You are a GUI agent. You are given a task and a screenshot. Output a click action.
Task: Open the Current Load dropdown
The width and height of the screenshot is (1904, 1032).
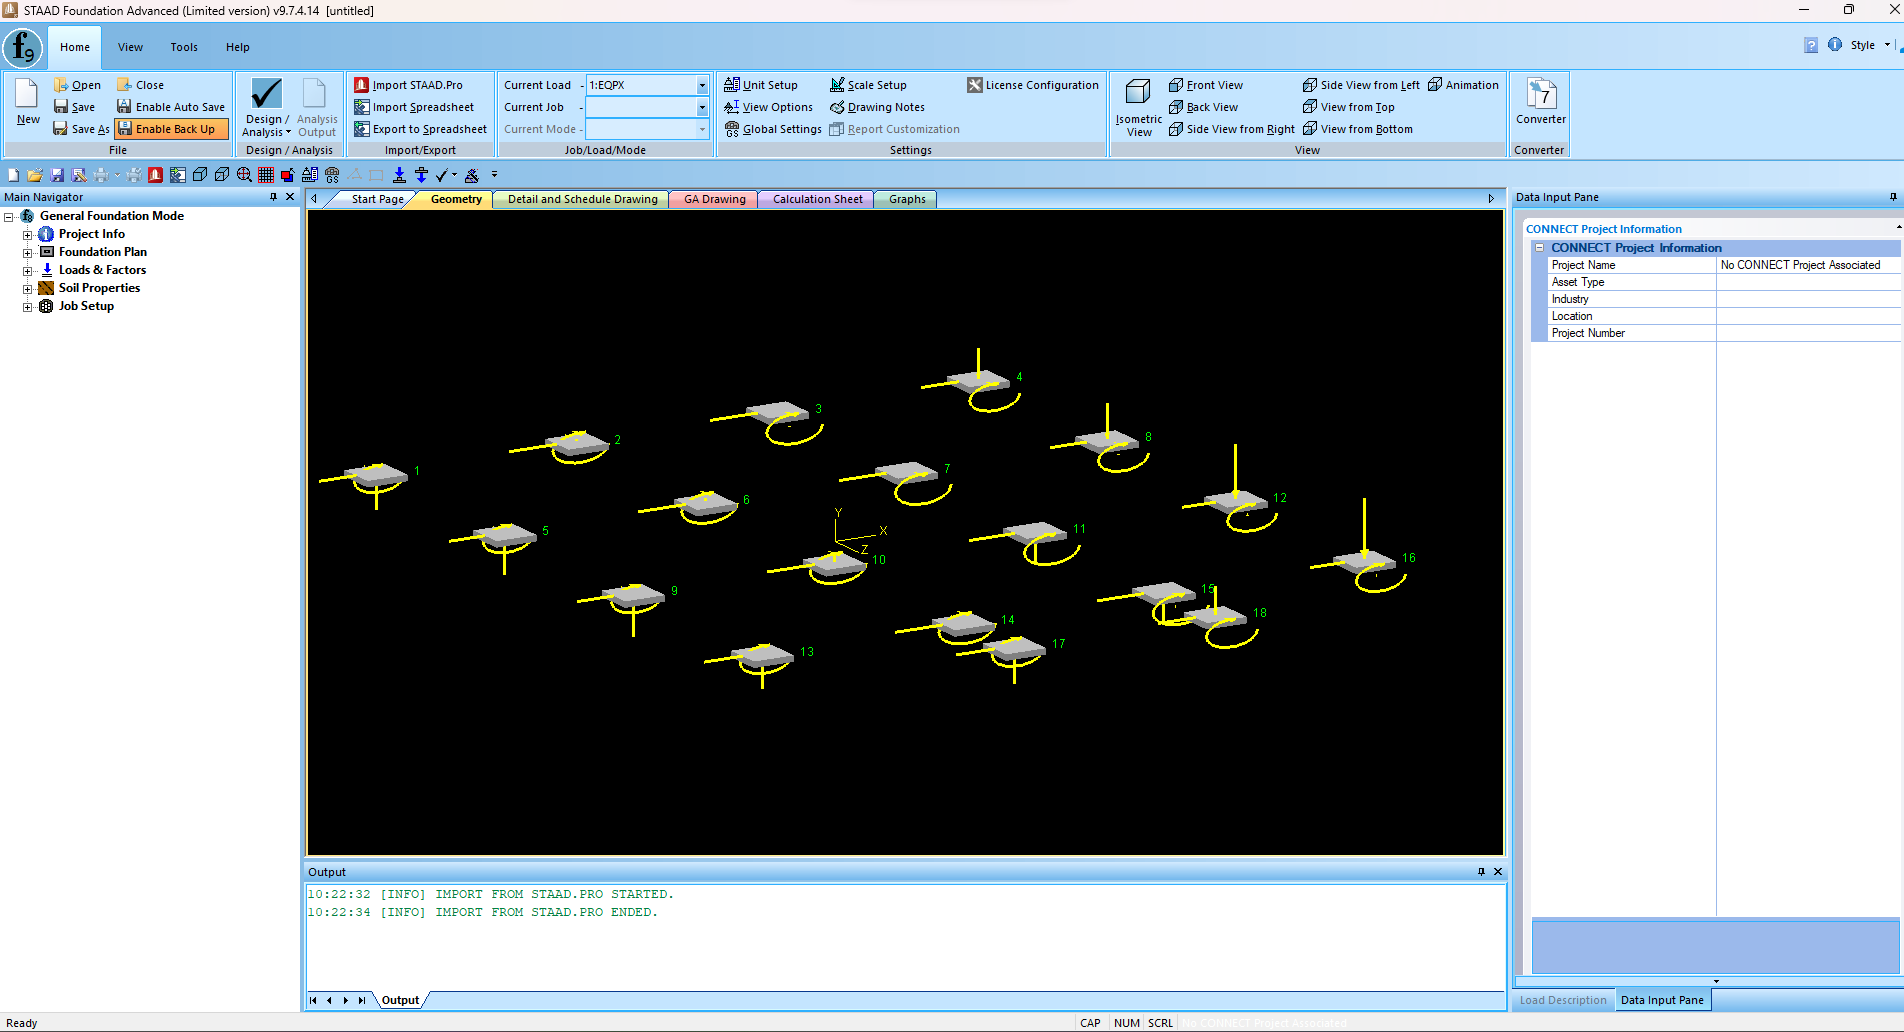tap(702, 85)
